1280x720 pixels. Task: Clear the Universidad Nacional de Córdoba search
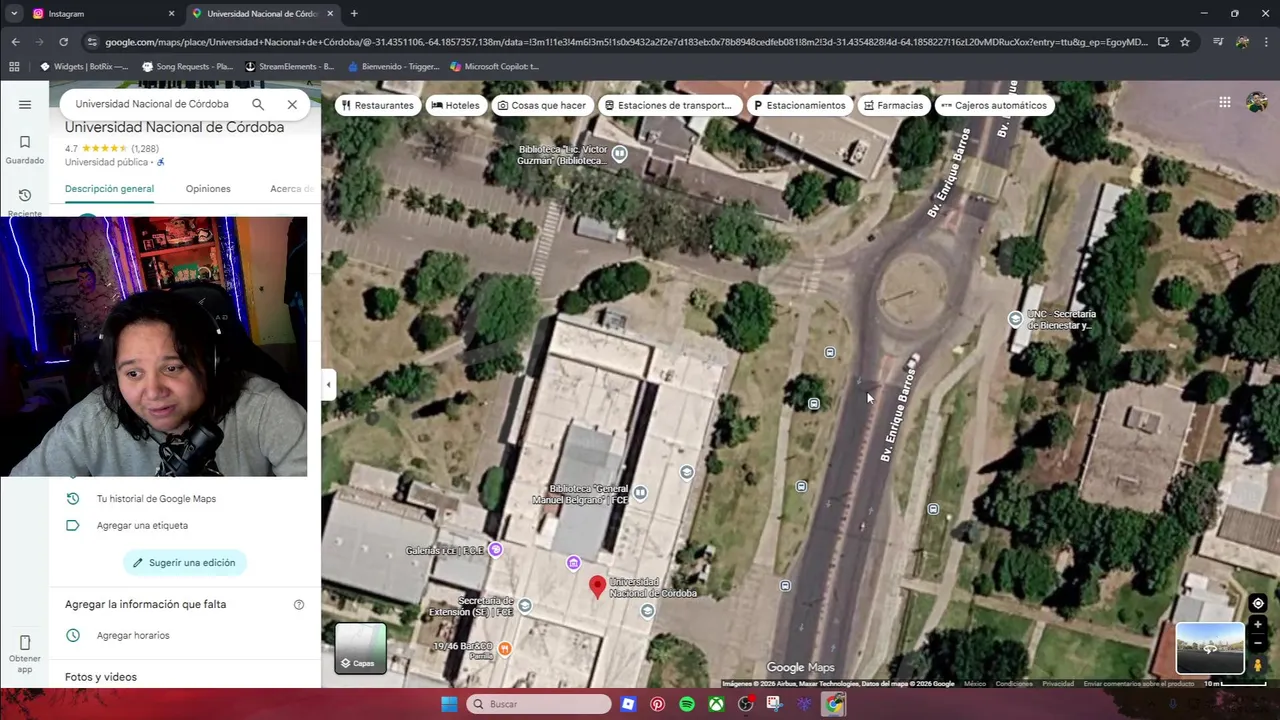point(292,104)
